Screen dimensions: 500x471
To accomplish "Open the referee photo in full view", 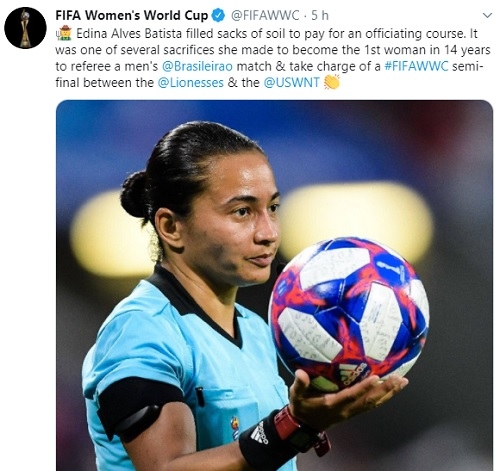I will 274,285.
